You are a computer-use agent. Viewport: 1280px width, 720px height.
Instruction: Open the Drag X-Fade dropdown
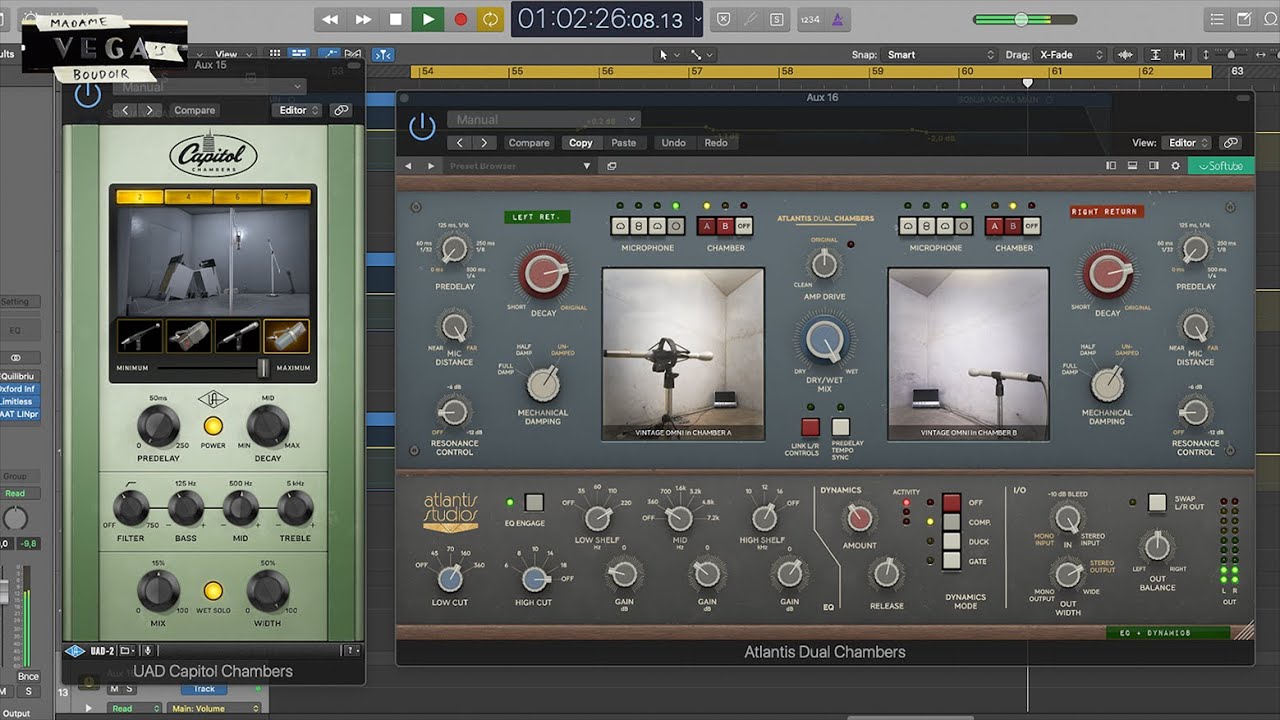point(1071,55)
